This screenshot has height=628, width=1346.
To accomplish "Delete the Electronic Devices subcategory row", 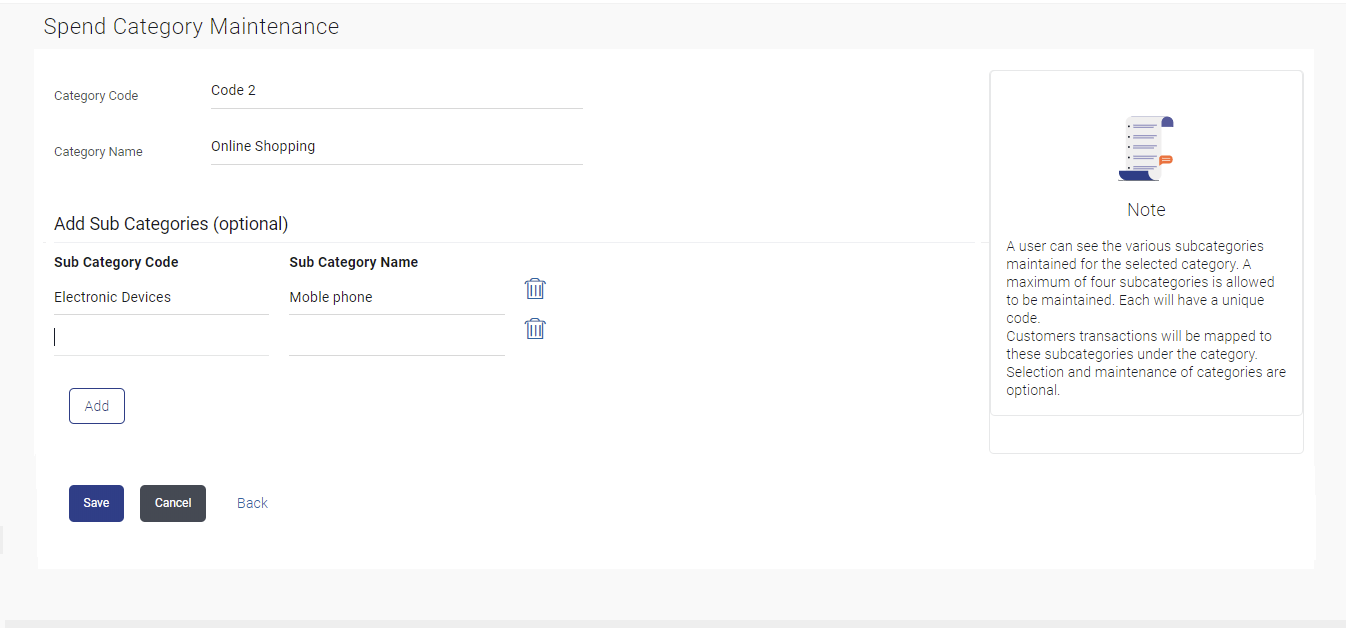I will [x=535, y=289].
